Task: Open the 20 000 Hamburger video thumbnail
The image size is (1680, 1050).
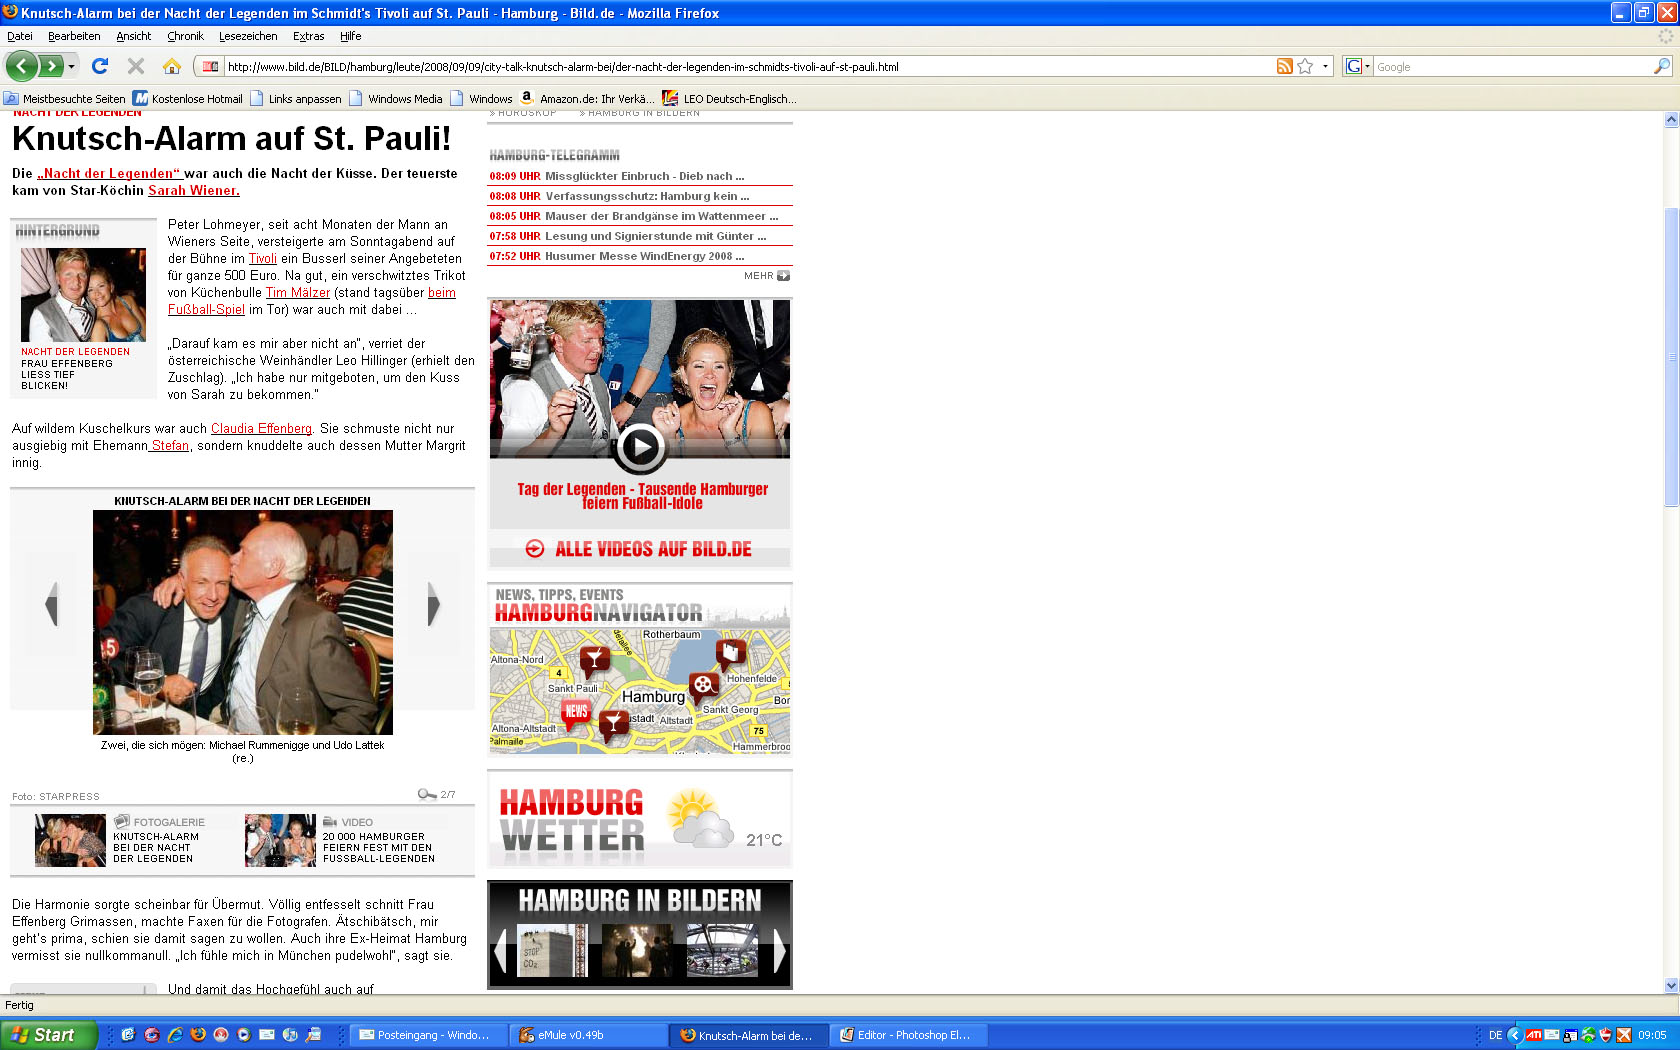Action: point(280,840)
